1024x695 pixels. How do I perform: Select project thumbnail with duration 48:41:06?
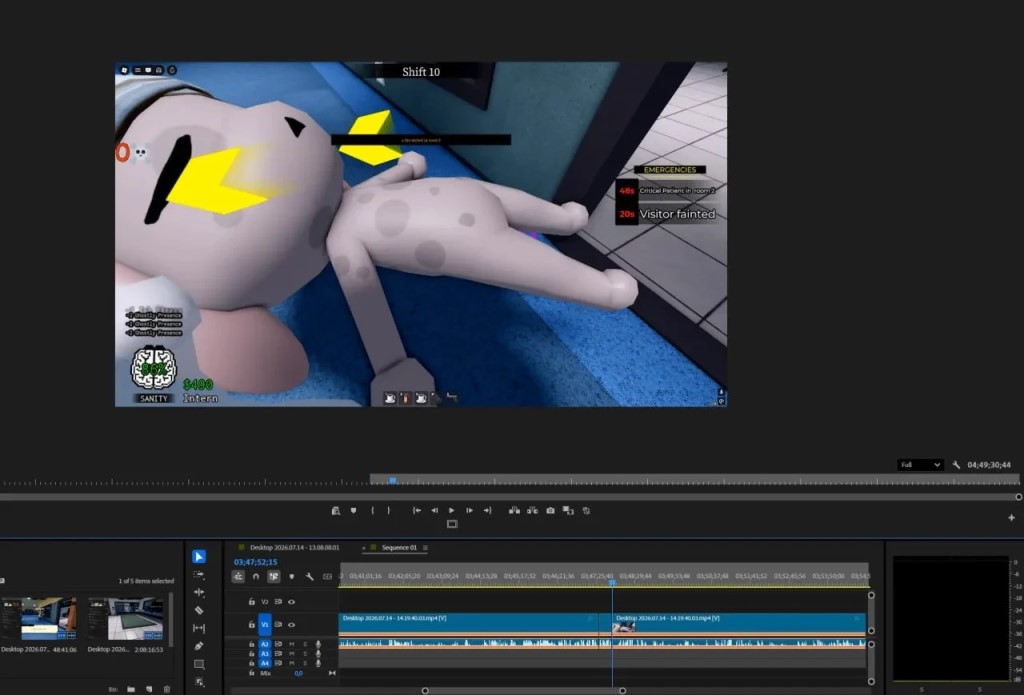click(39, 619)
